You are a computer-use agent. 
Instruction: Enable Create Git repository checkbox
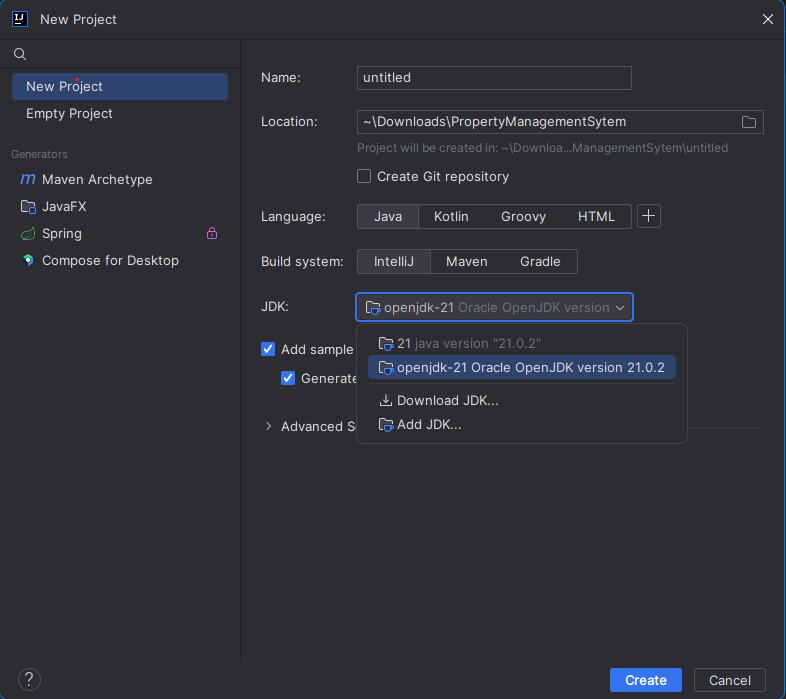tap(364, 176)
